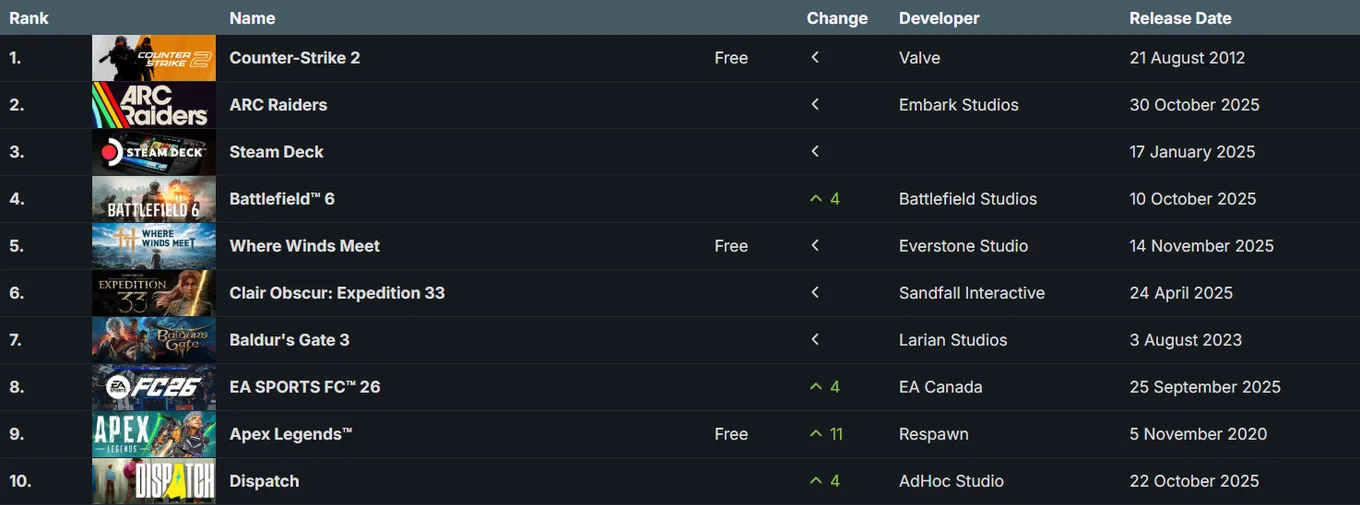Image resolution: width=1360 pixels, height=505 pixels.
Task: Click the change arrow in Where Winds Meet row
Action: coord(815,246)
